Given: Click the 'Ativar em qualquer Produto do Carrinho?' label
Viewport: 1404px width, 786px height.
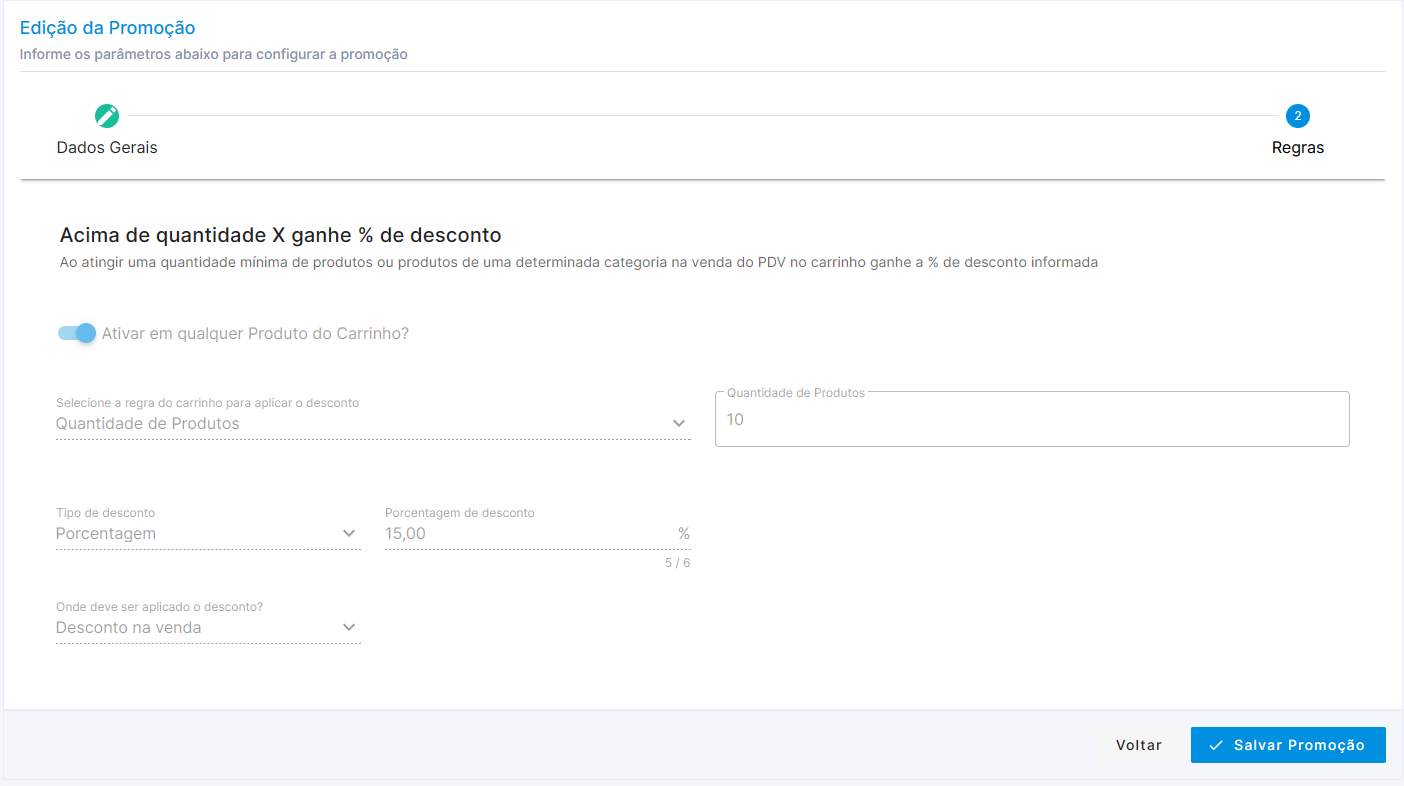Looking at the screenshot, I should [255, 334].
